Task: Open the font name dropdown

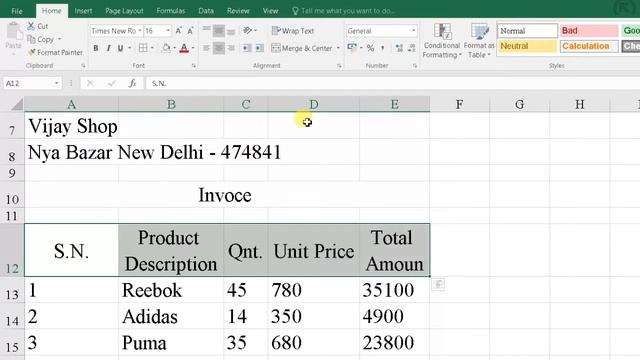Action: point(140,31)
